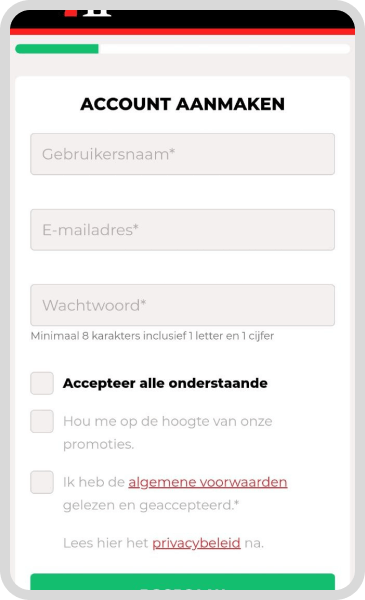Select the Wachtwoord input field
365x600 pixels.
(x=182, y=305)
